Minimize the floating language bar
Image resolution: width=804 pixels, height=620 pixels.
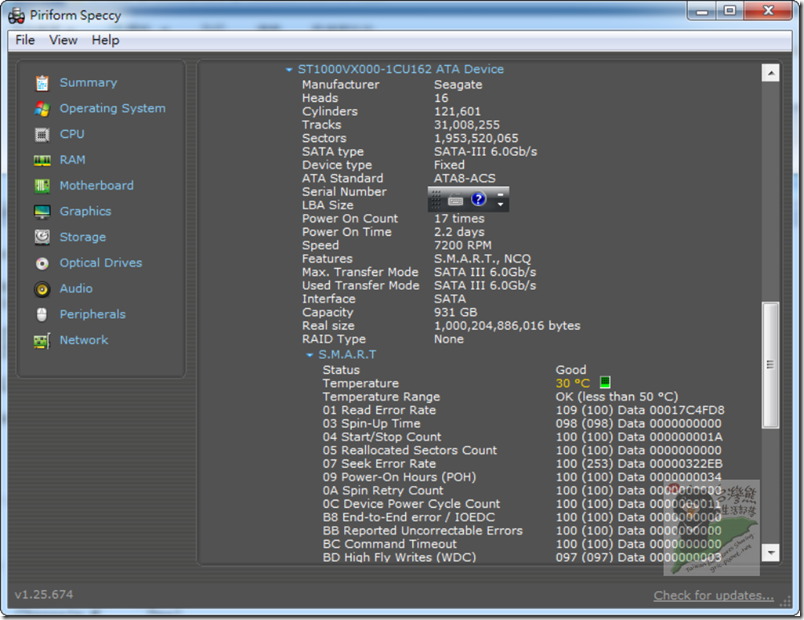click(500, 194)
